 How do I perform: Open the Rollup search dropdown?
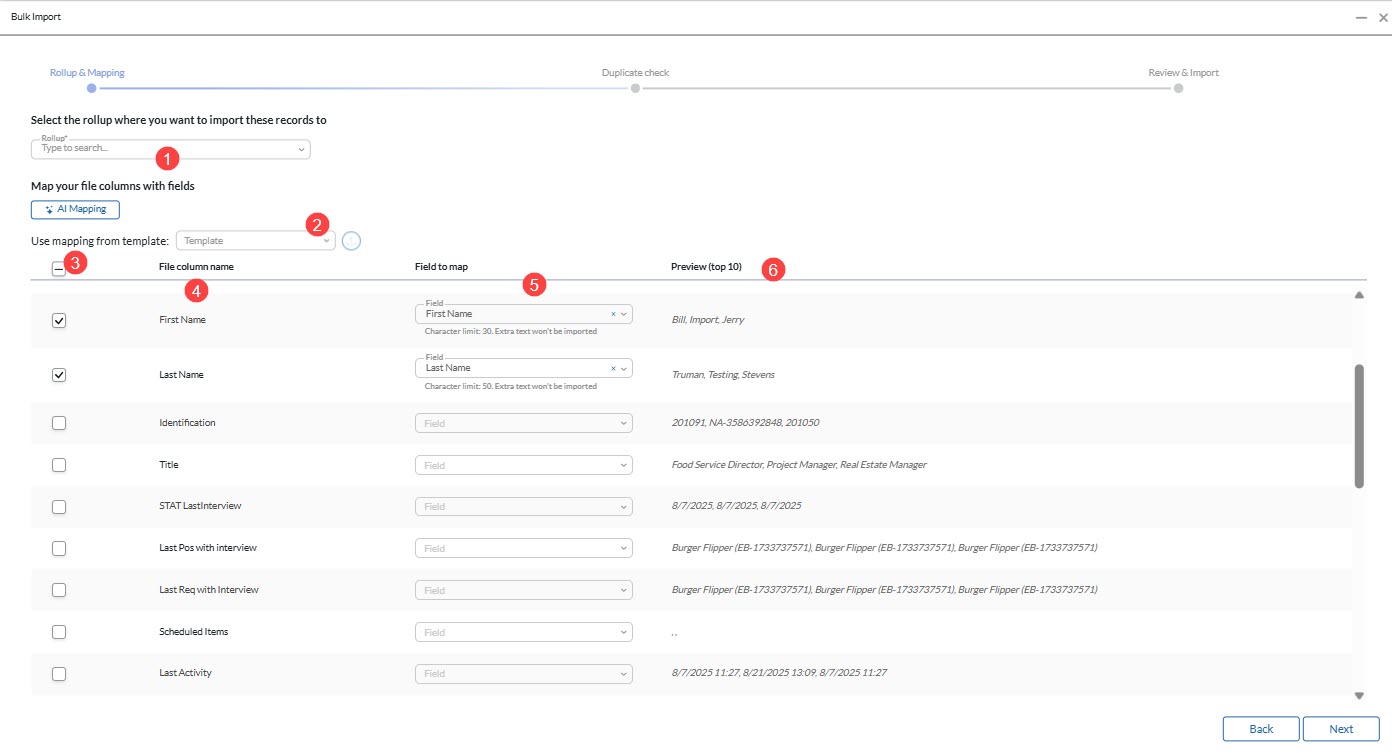(171, 149)
